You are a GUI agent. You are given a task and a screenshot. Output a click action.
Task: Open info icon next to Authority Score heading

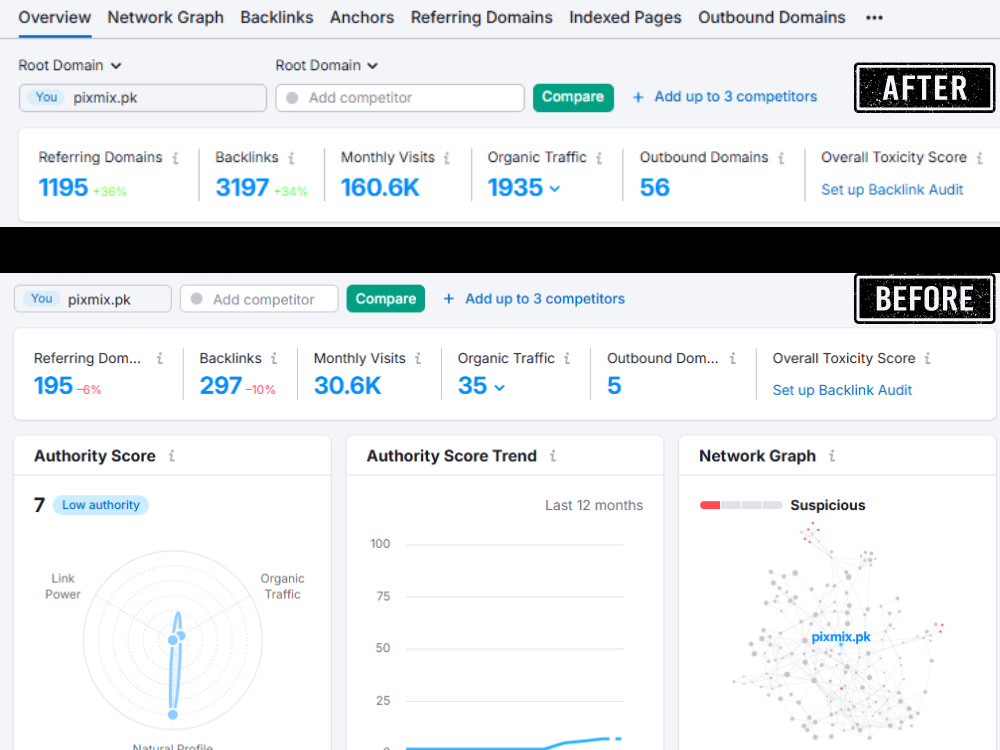pyautogui.click(x=172, y=456)
